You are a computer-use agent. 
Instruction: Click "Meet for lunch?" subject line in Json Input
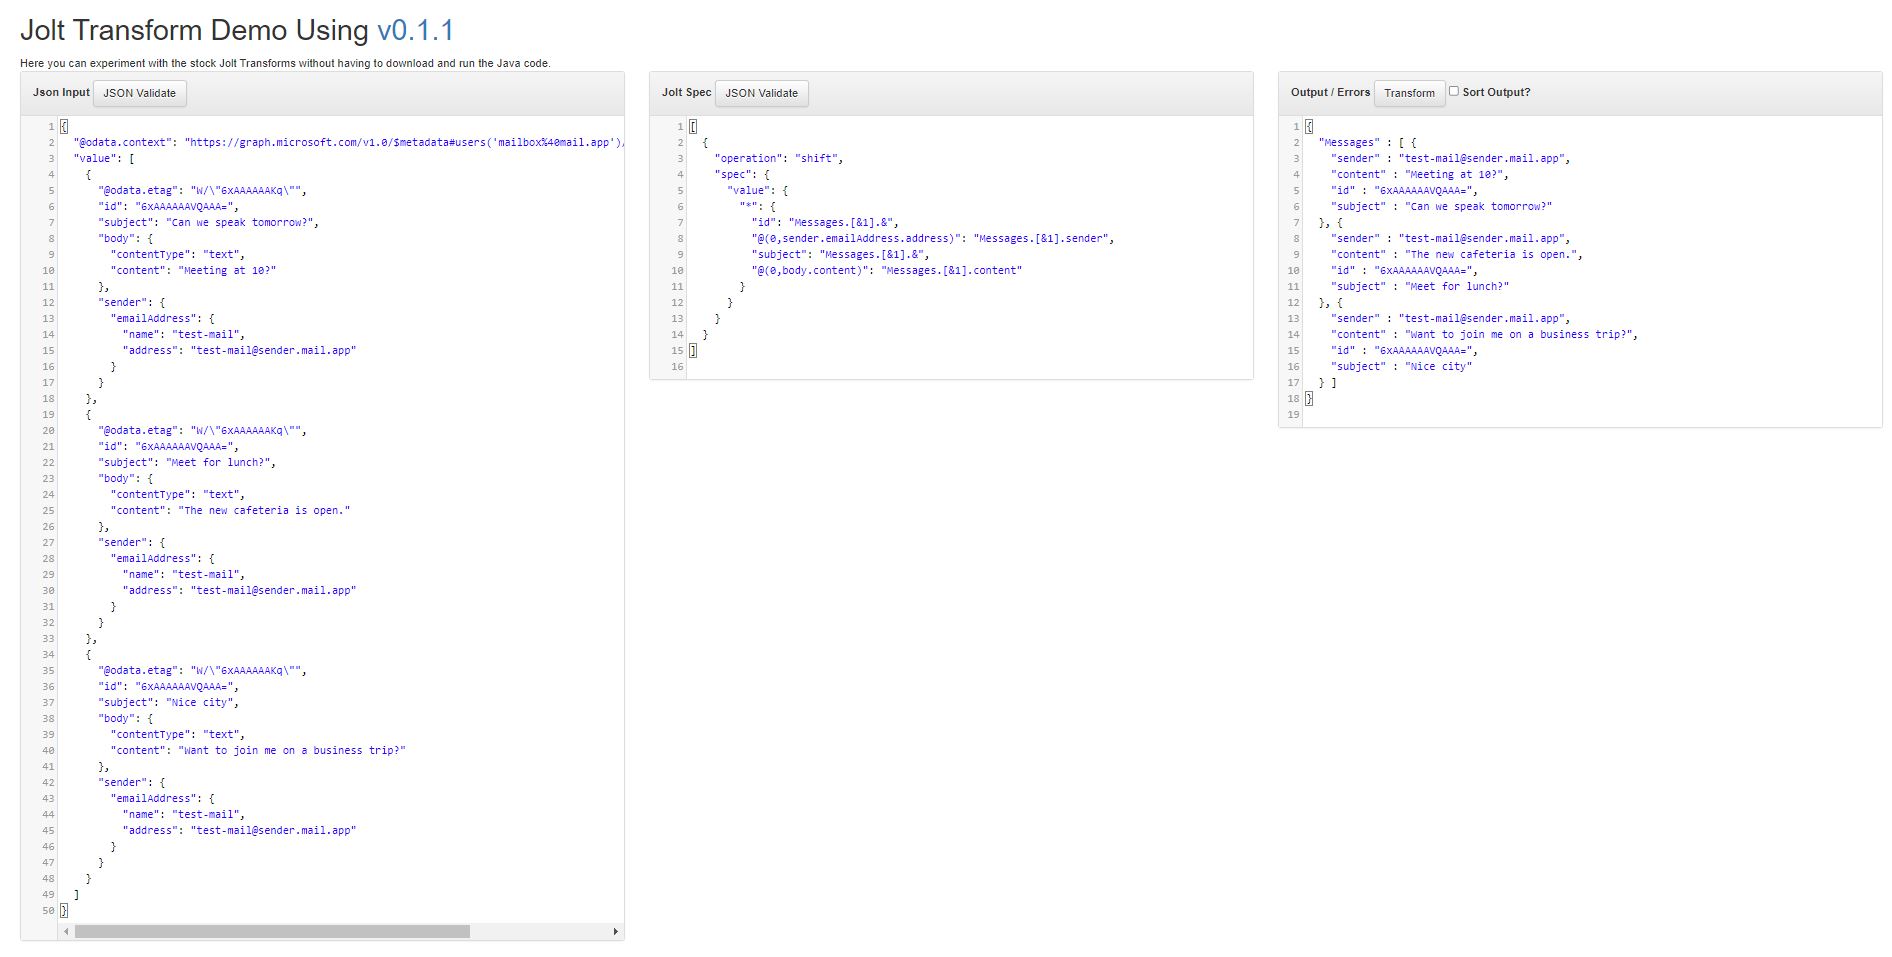click(x=187, y=462)
